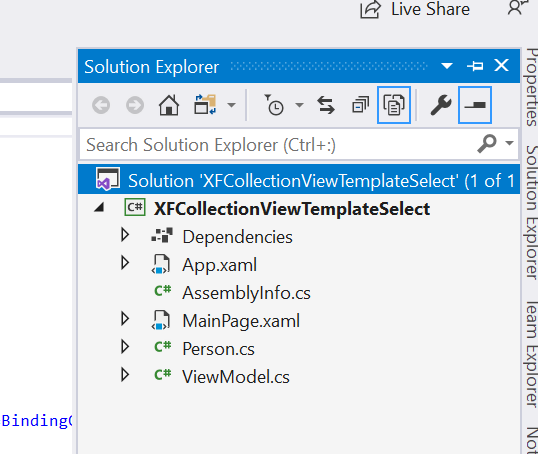Expand the MainPage.xaml node
Image resolution: width=538 pixels, height=454 pixels.
(x=125, y=319)
